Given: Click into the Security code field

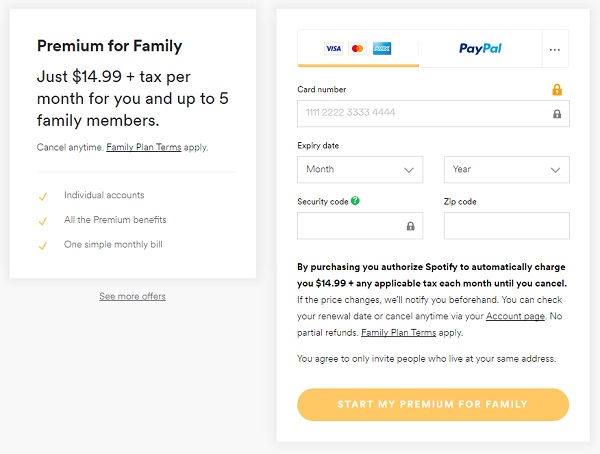Looking at the screenshot, I should (x=350, y=226).
